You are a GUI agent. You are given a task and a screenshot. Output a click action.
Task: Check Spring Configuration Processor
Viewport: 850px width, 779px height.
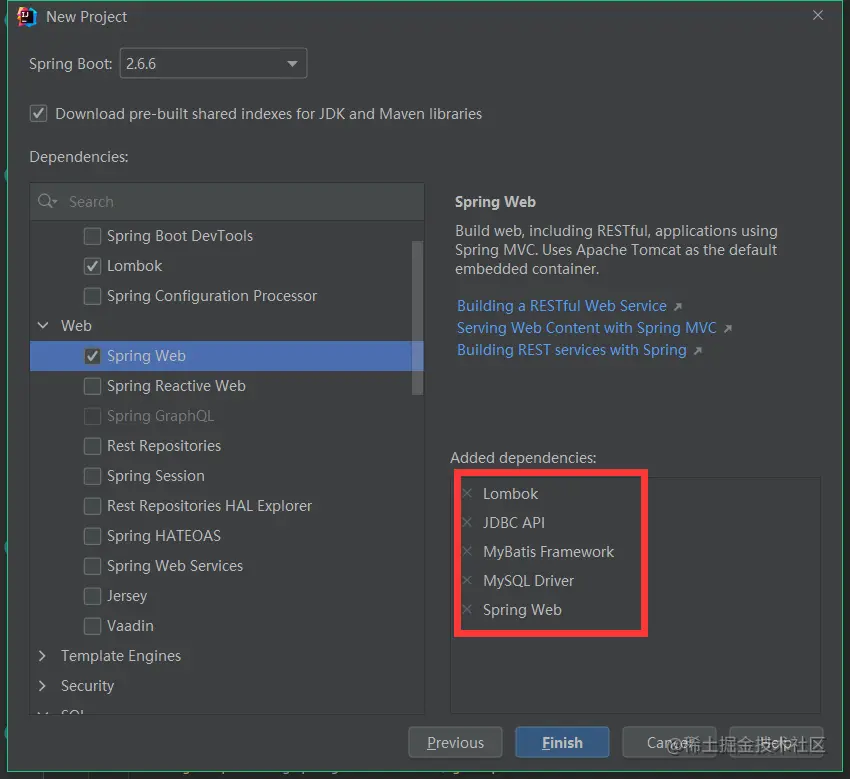point(92,296)
